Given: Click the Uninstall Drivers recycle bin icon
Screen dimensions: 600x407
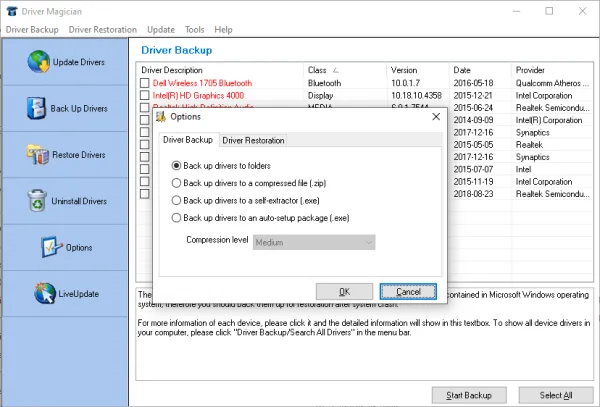Looking at the screenshot, I should 38,200.
